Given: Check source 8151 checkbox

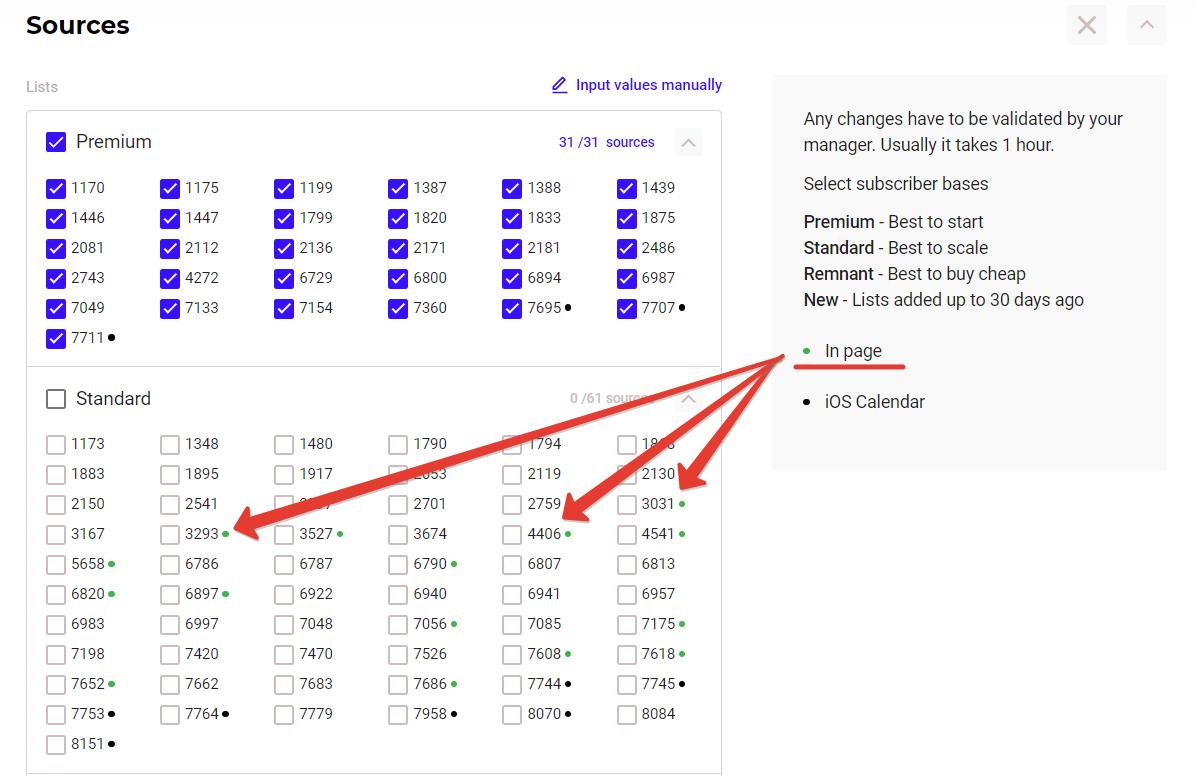Looking at the screenshot, I should (56, 745).
